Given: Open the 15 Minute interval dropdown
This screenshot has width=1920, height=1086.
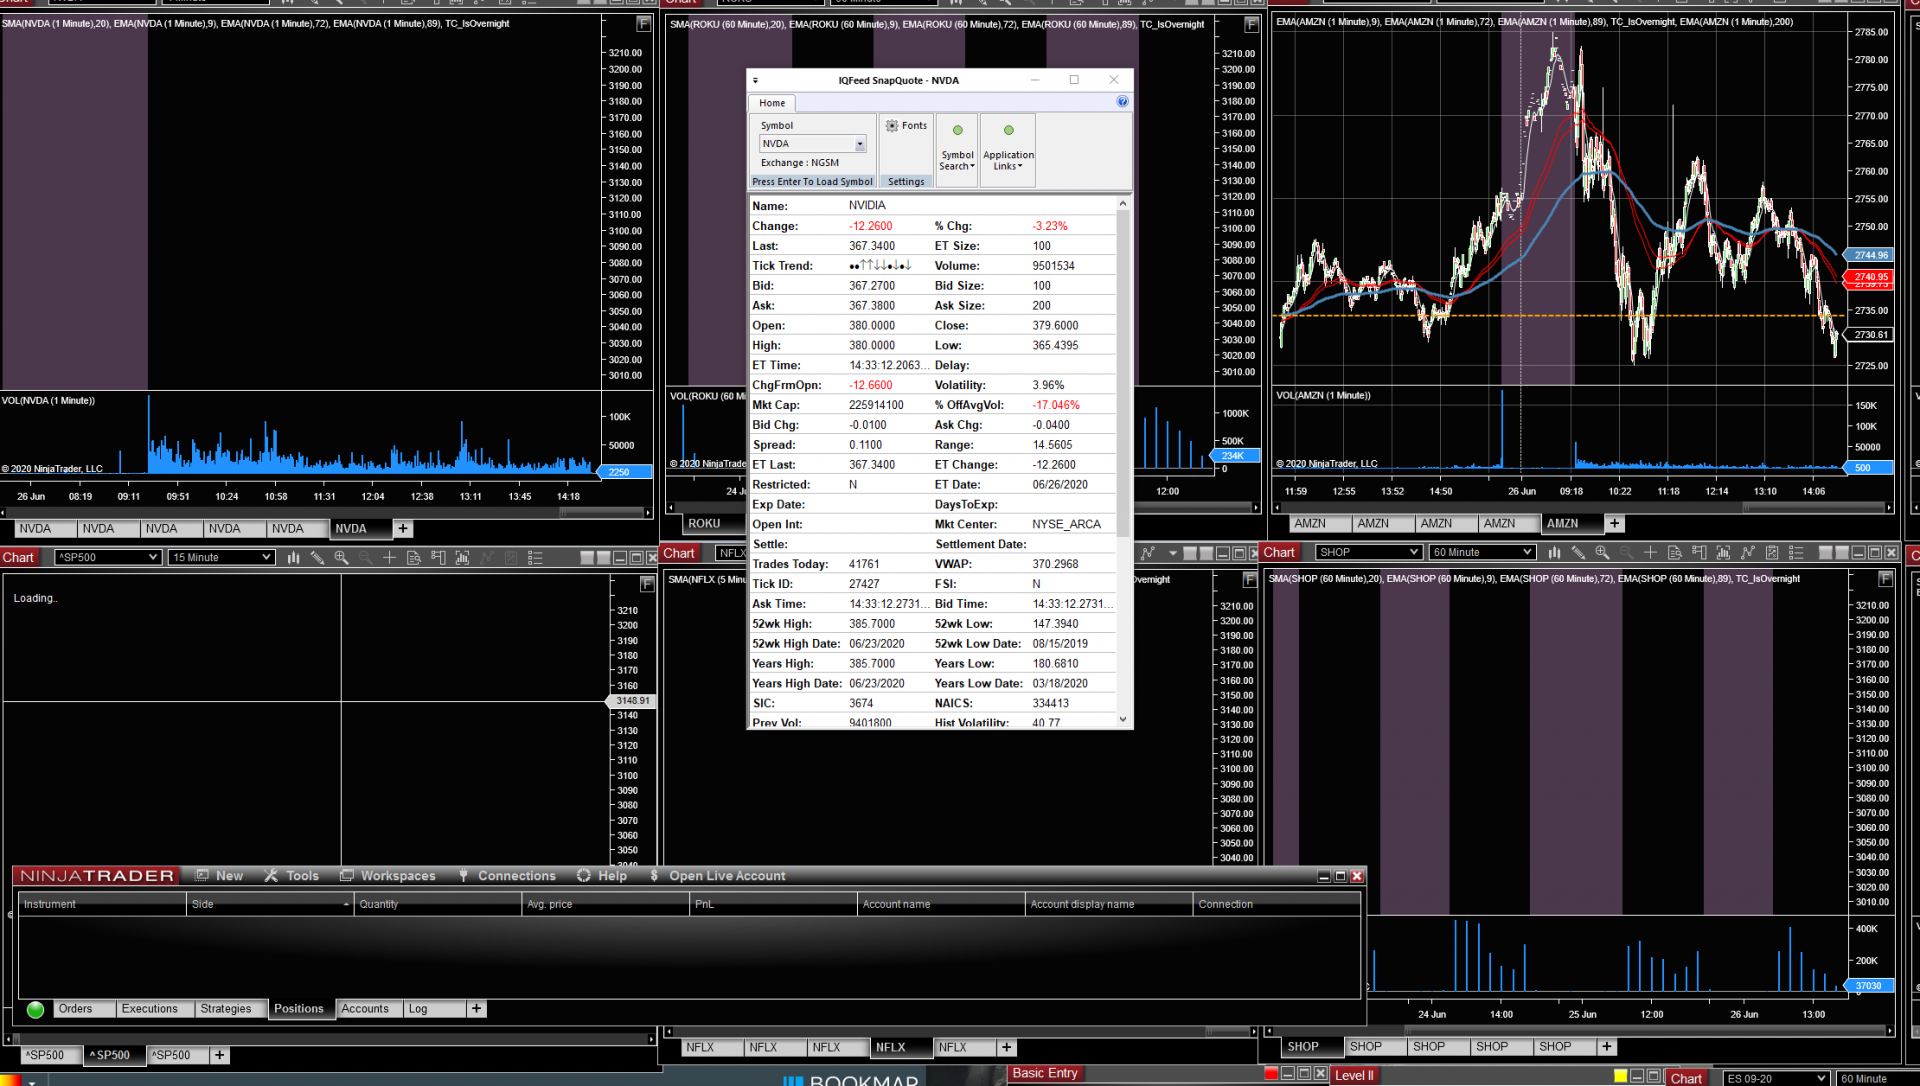Looking at the screenshot, I should [x=266, y=558].
